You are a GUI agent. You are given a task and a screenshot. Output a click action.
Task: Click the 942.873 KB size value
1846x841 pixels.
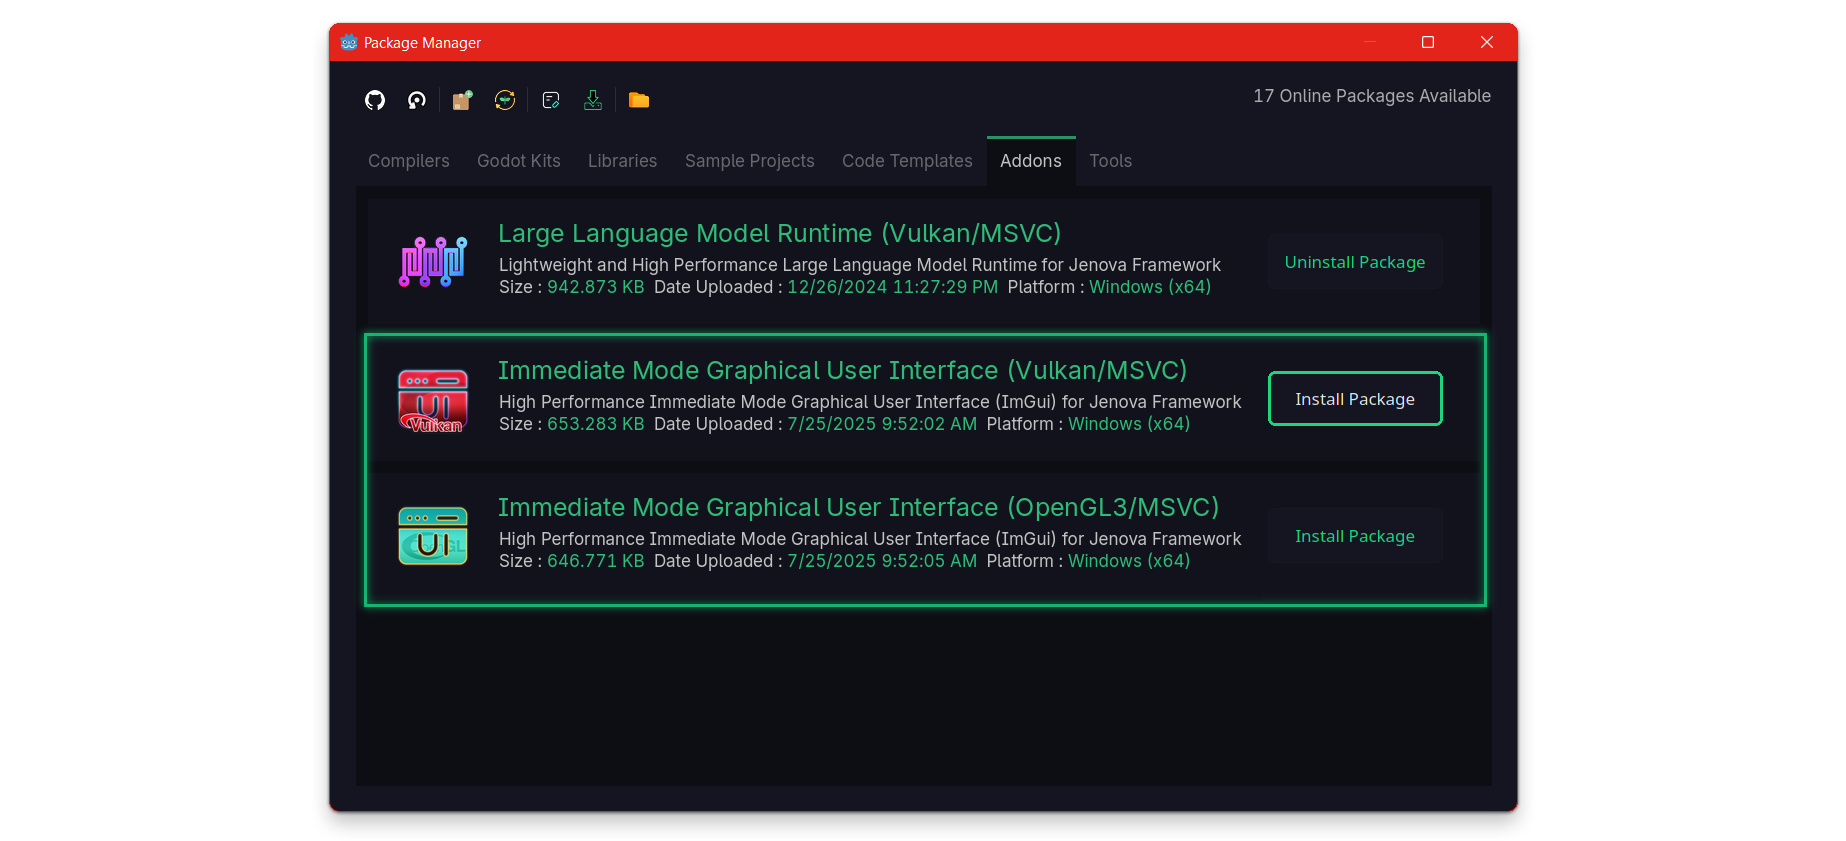[x=596, y=287]
